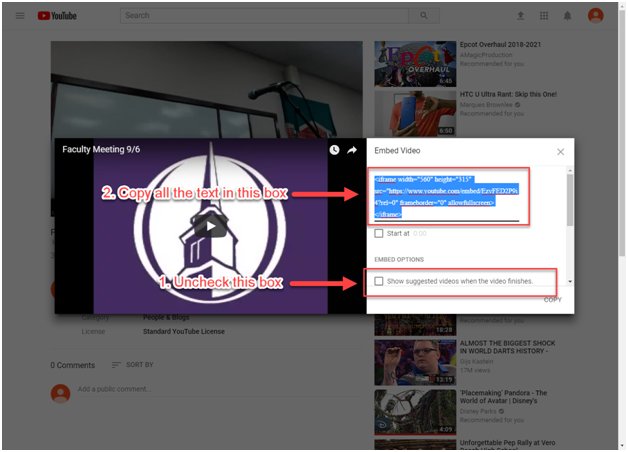Click the Faculty Meeting 9/6 title
Image resolution: width=628 pixels, height=452 pixels.
(101, 149)
